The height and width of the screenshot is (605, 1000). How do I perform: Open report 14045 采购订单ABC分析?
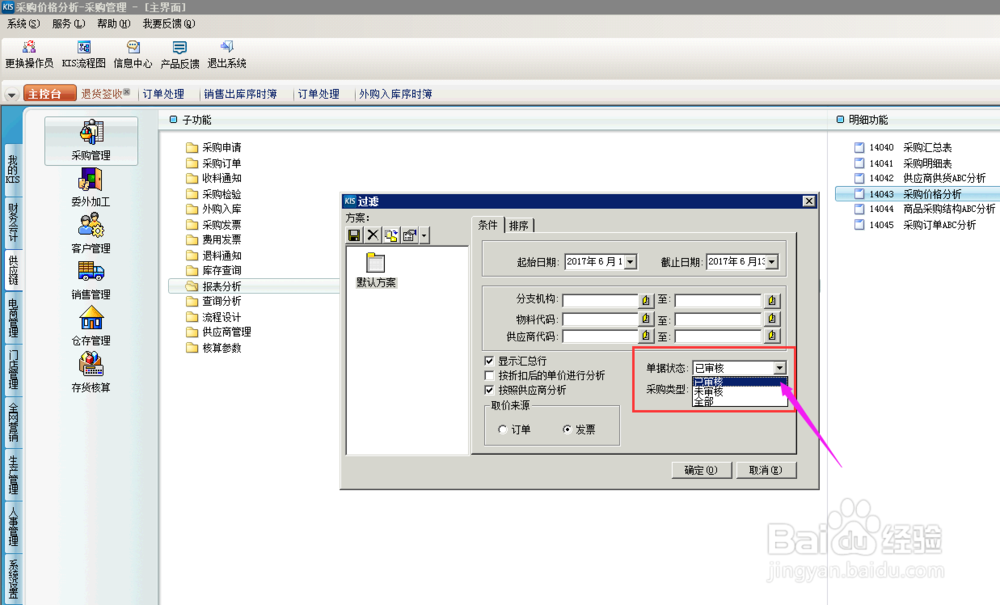click(x=915, y=224)
